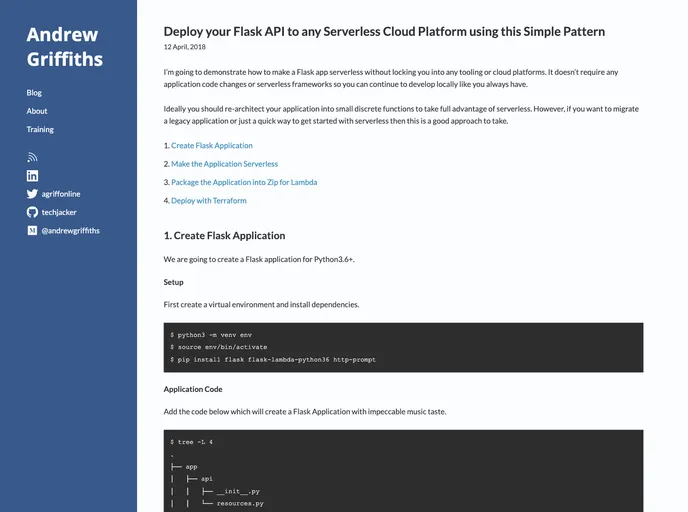Open the RSS feed icon
The image size is (688, 512).
click(x=32, y=157)
